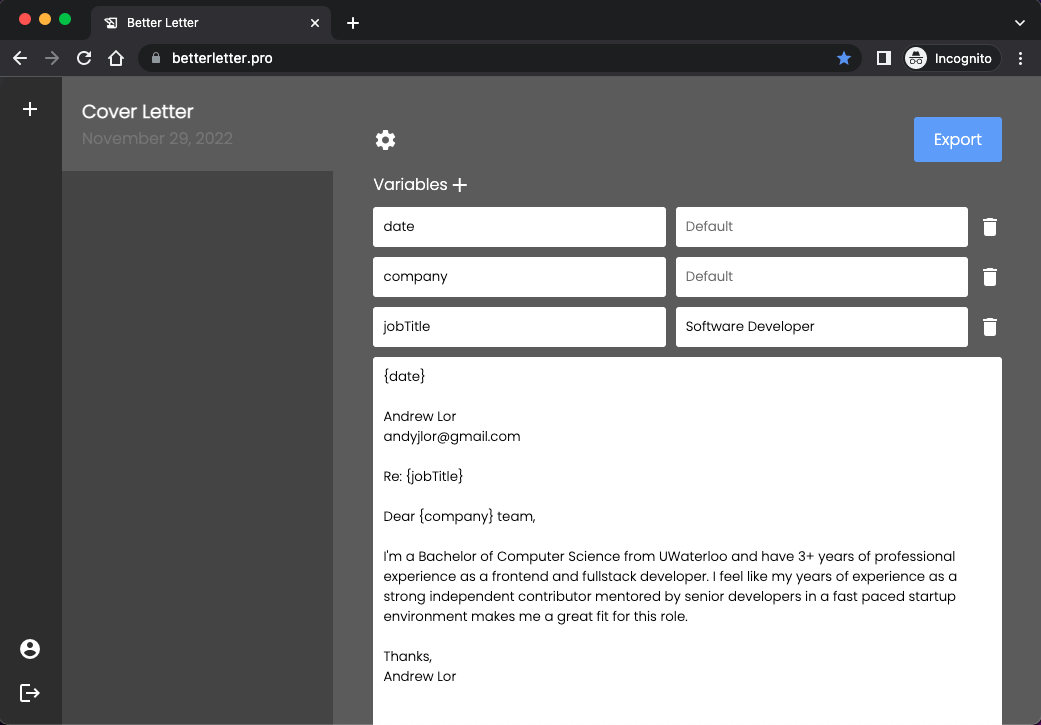Open the Chrome three-dot menu
This screenshot has width=1041, height=725.
(1020, 58)
